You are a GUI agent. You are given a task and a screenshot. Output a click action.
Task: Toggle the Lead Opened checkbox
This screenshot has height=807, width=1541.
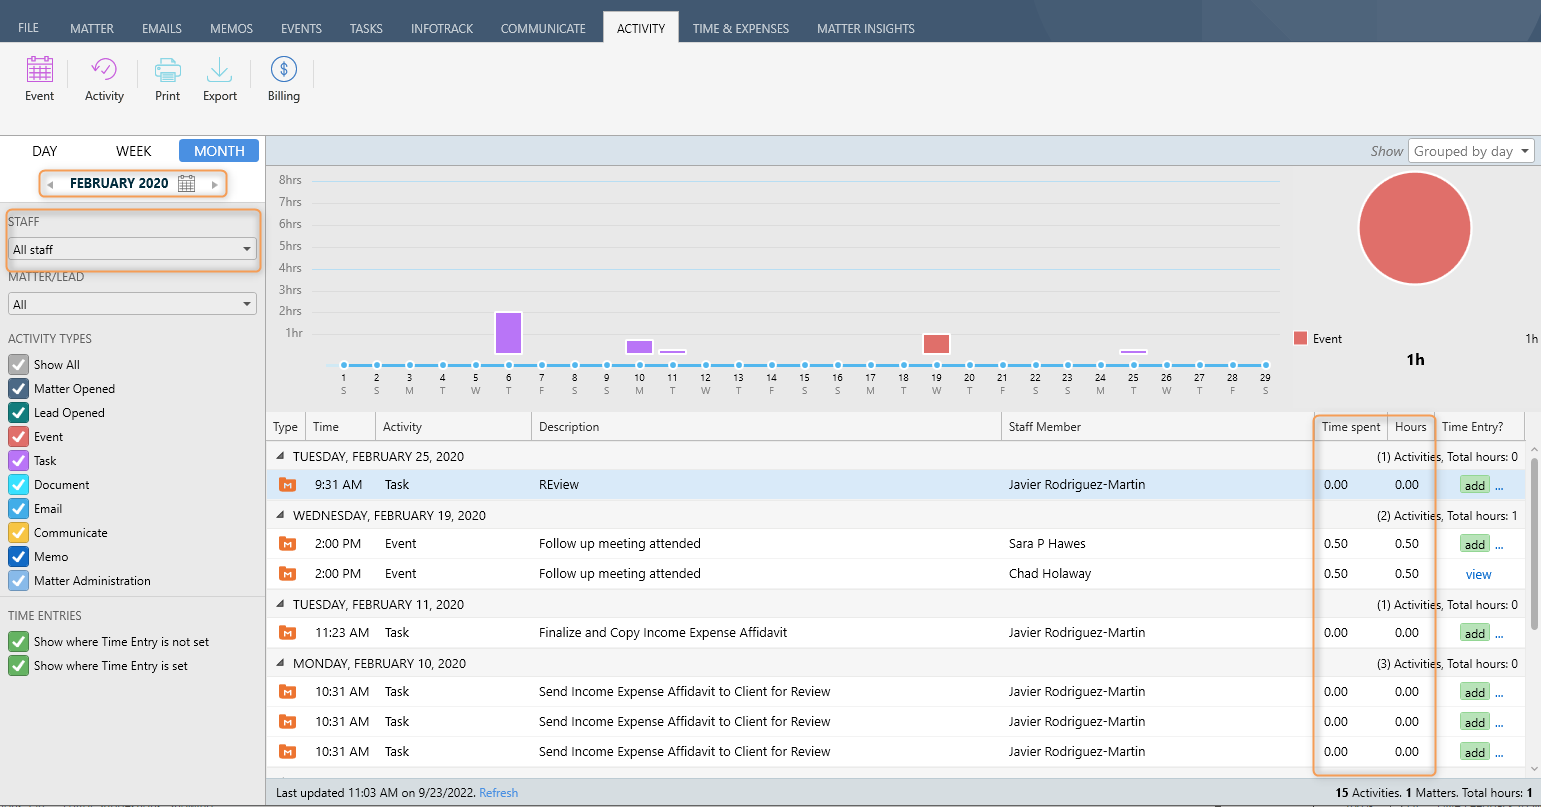coord(18,412)
